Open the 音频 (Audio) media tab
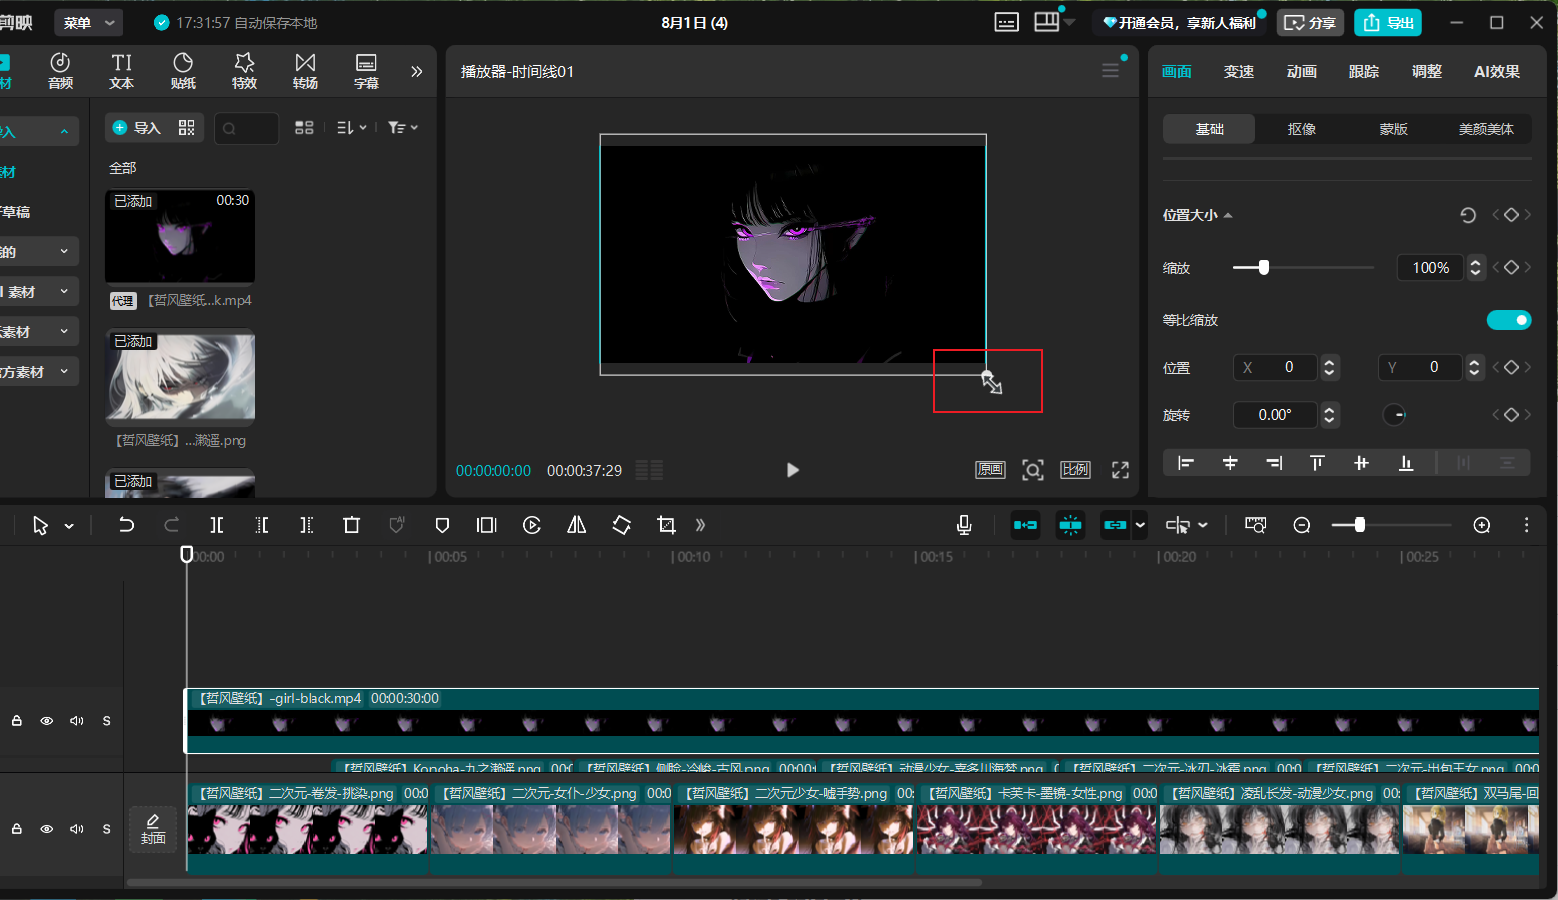1558x900 pixels. pyautogui.click(x=60, y=71)
